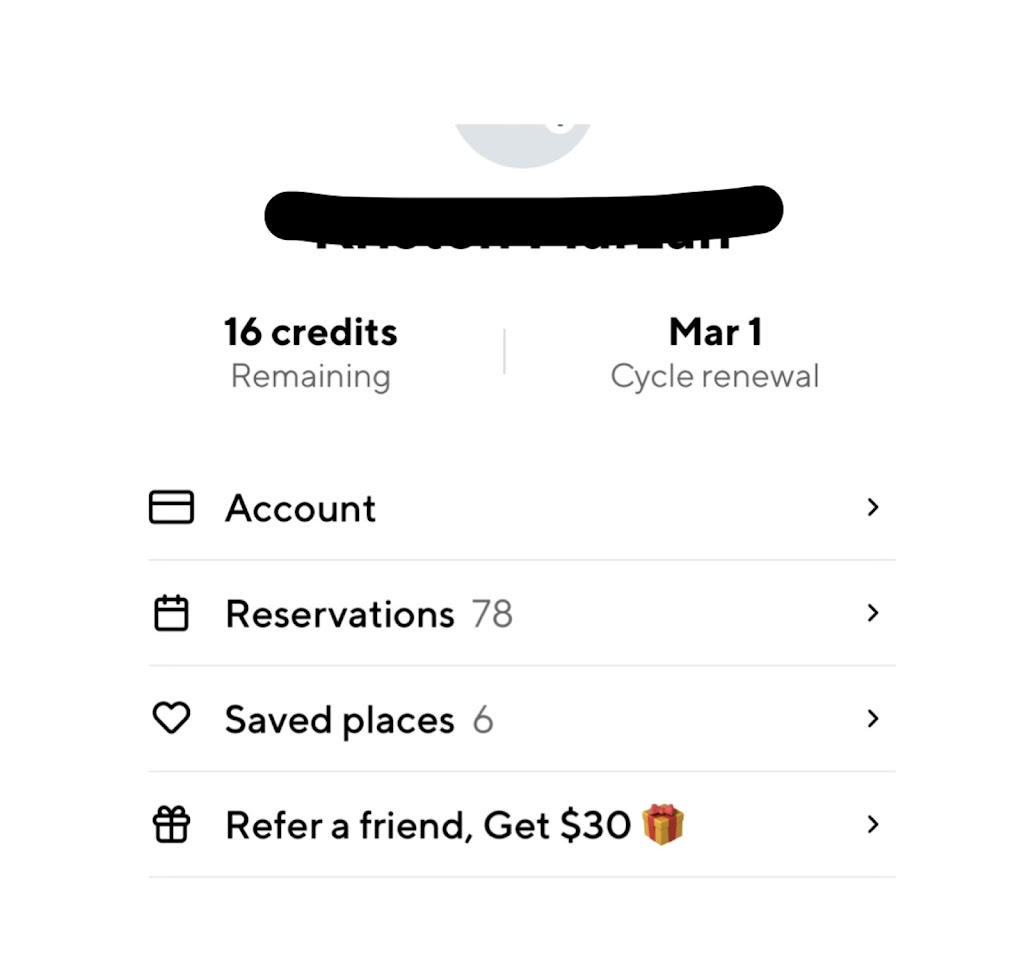Expand the Account row chevron
The width and height of the screenshot is (1024, 955).
873,508
